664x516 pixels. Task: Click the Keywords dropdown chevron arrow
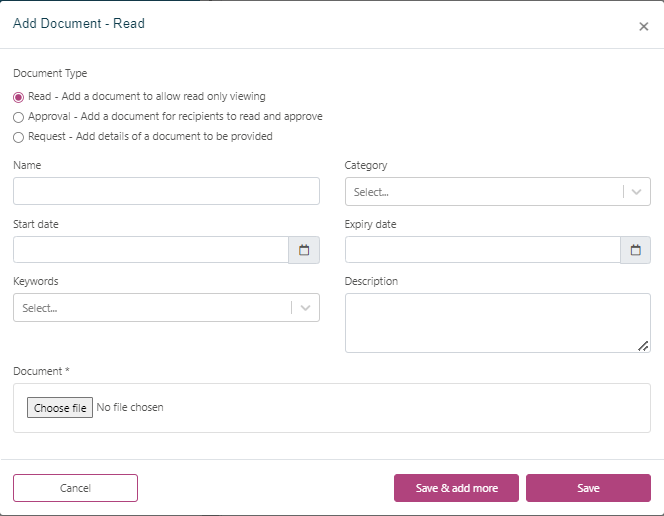306,308
